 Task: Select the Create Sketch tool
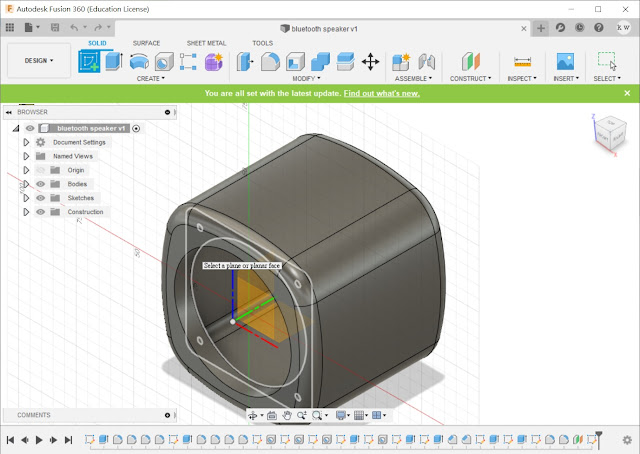pyautogui.click(x=89, y=62)
